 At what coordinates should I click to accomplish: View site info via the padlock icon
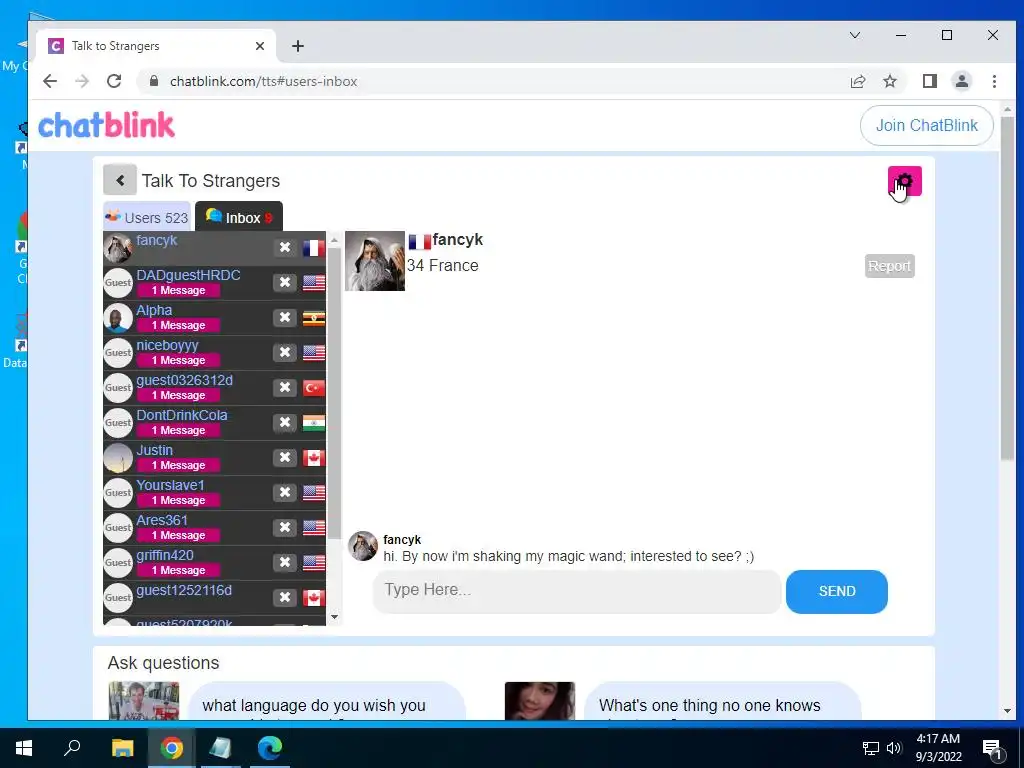click(x=154, y=81)
